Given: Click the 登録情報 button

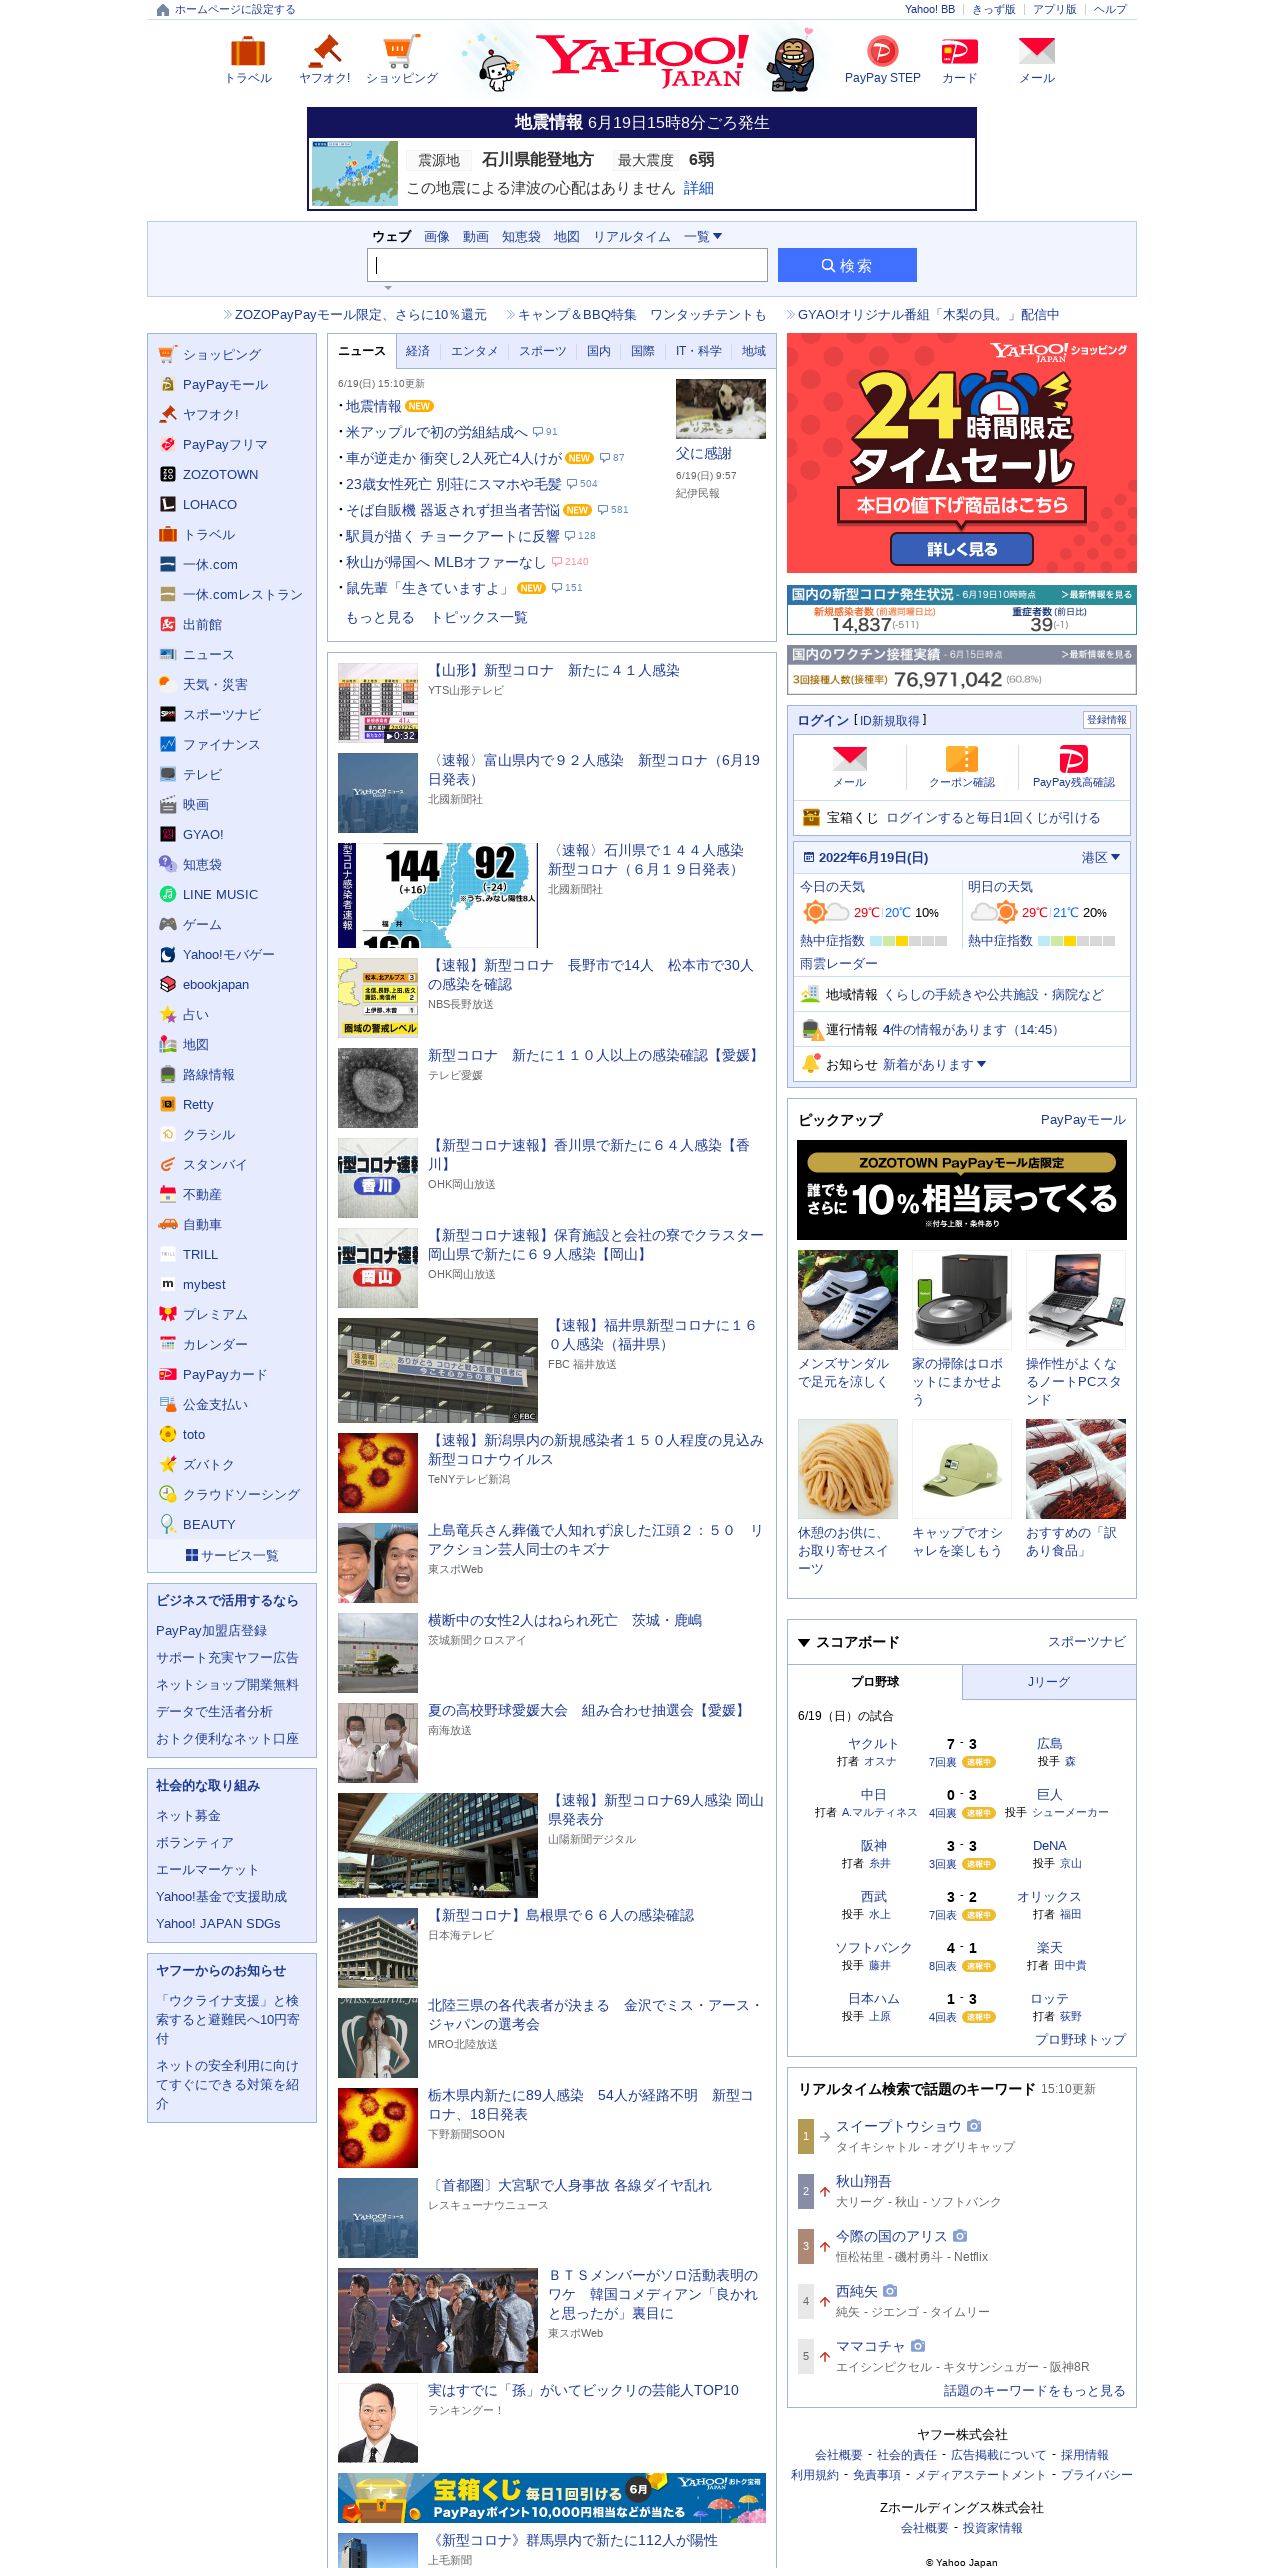Looking at the screenshot, I should coord(1107,720).
